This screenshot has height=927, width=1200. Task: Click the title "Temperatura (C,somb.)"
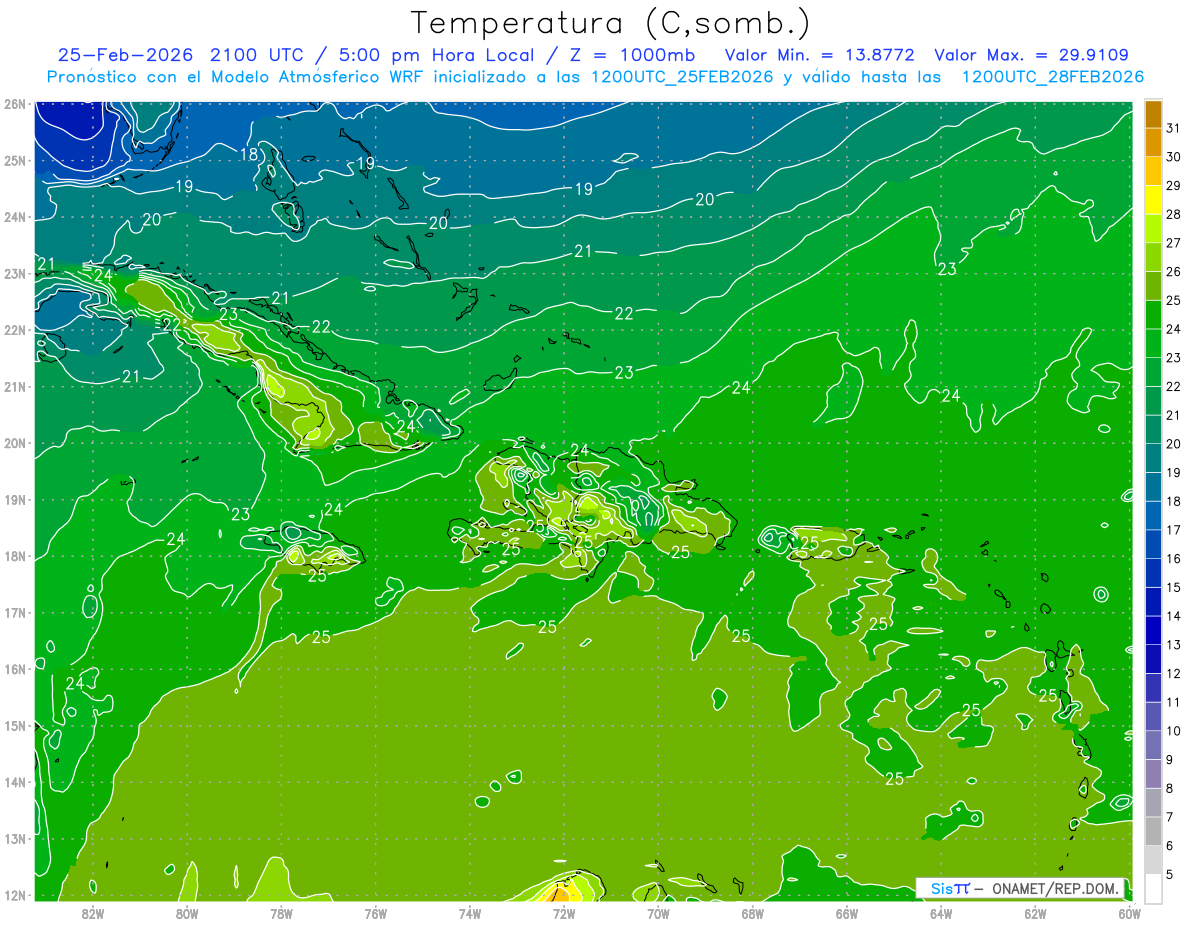pos(611,24)
